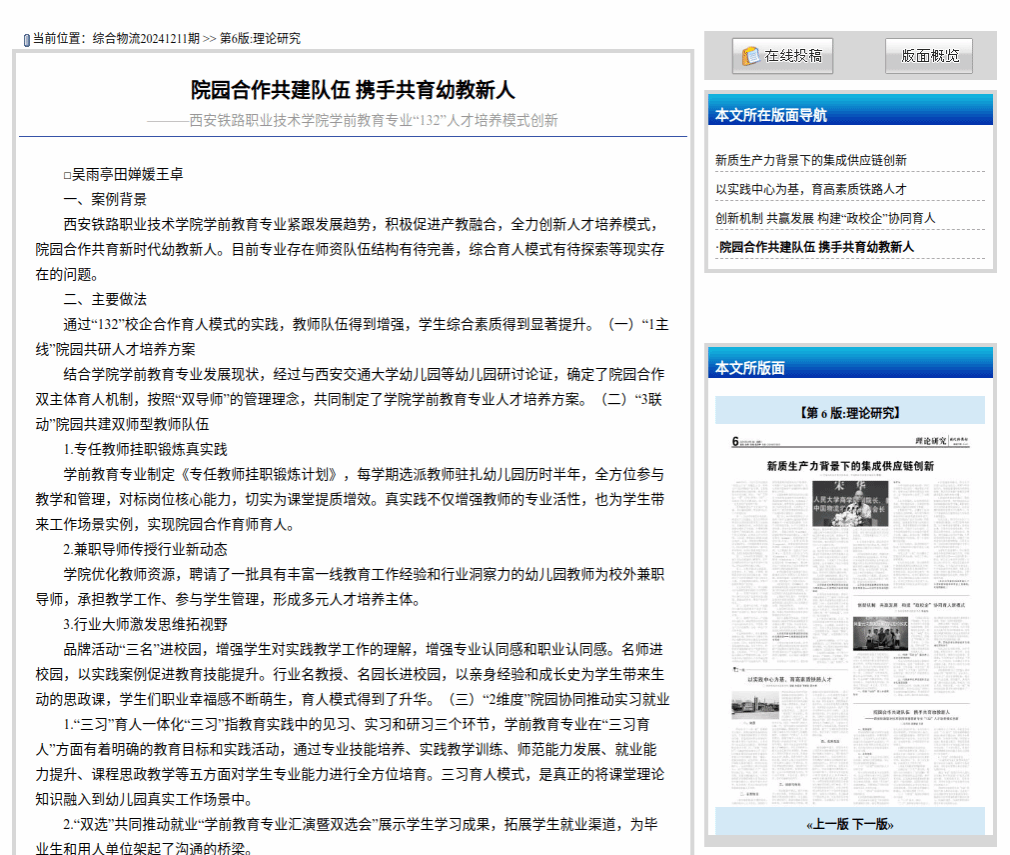The width and height of the screenshot is (1010, 855).
Task: Click thumbnail headline 新质生产力背景下的集成供应链创新
Action: [850, 466]
